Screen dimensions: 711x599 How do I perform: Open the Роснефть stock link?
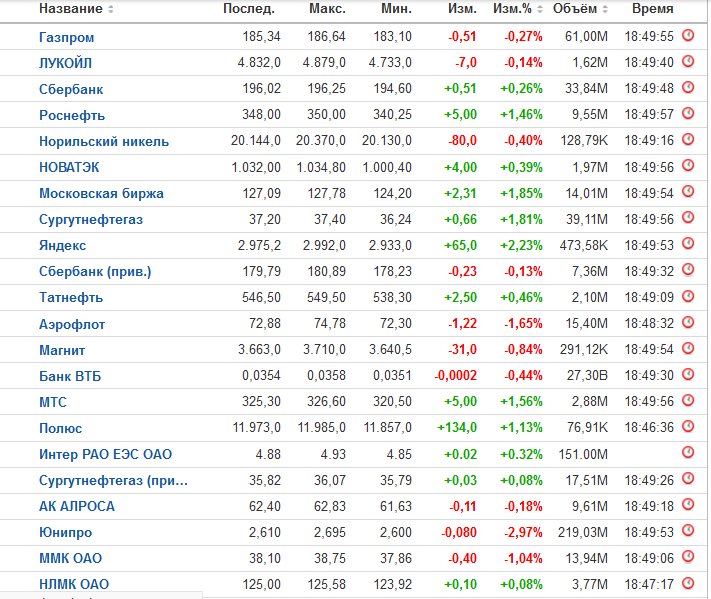click(x=72, y=115)
